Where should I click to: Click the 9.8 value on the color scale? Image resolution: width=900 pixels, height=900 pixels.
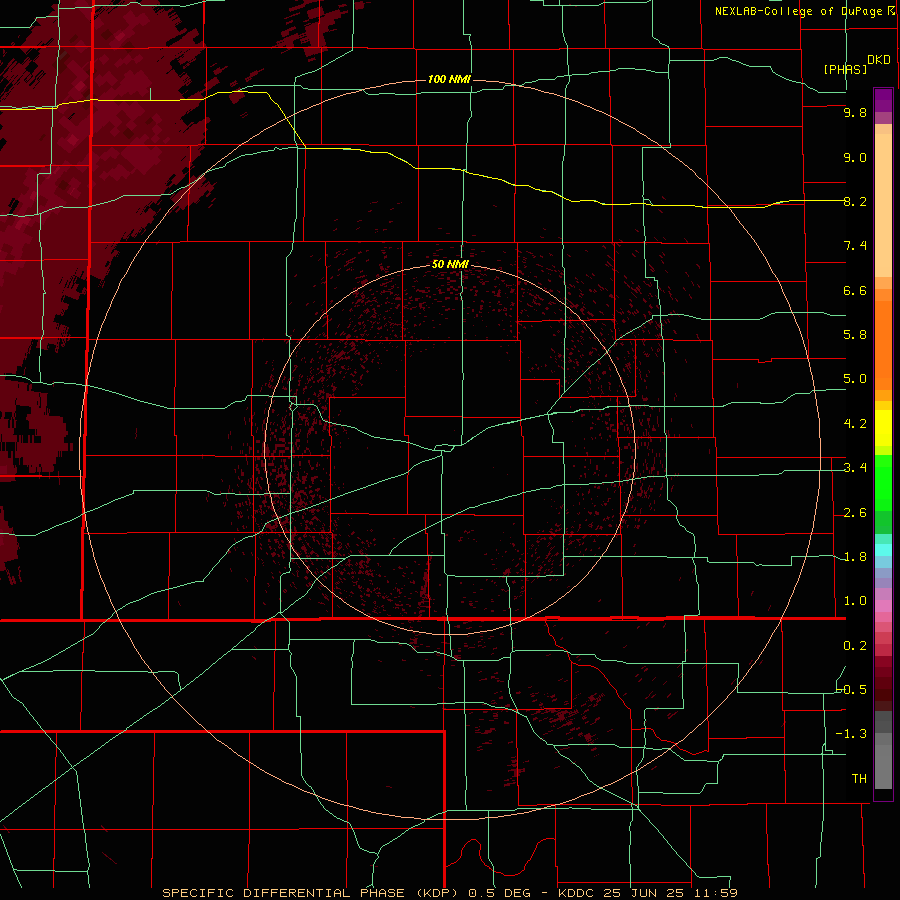855,112
